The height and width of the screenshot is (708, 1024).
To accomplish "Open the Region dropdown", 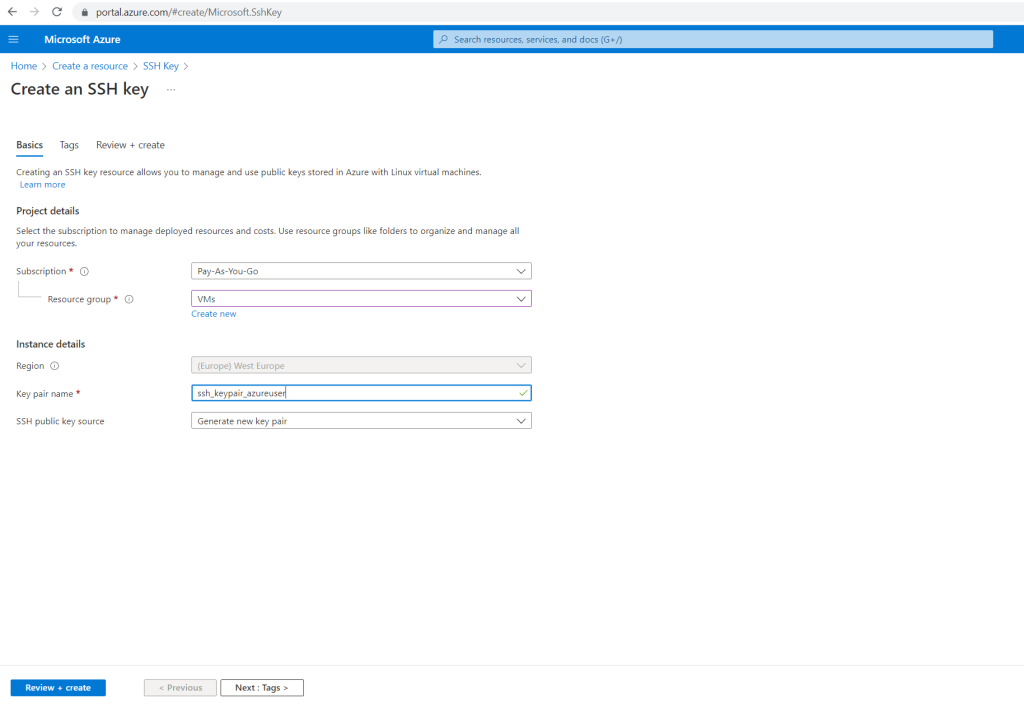I will coord(361,365).
